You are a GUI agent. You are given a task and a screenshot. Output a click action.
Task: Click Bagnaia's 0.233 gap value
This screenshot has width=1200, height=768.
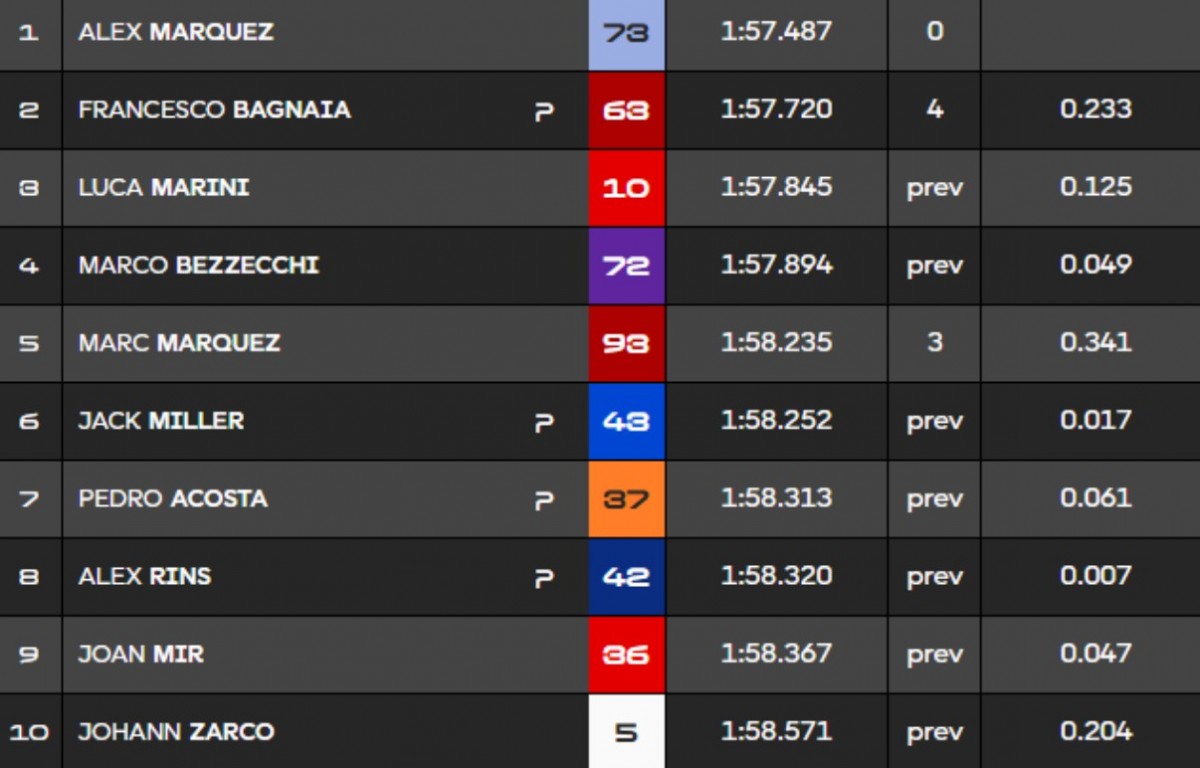tap(1096, 109)
